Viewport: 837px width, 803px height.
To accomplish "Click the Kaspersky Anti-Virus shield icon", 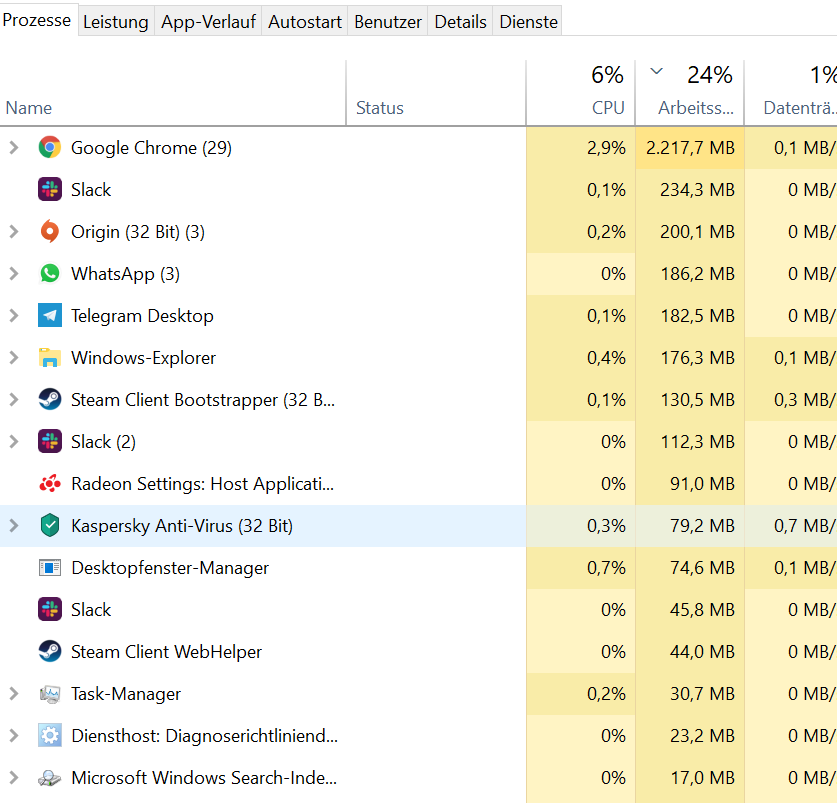I will [x=50, y=525].
